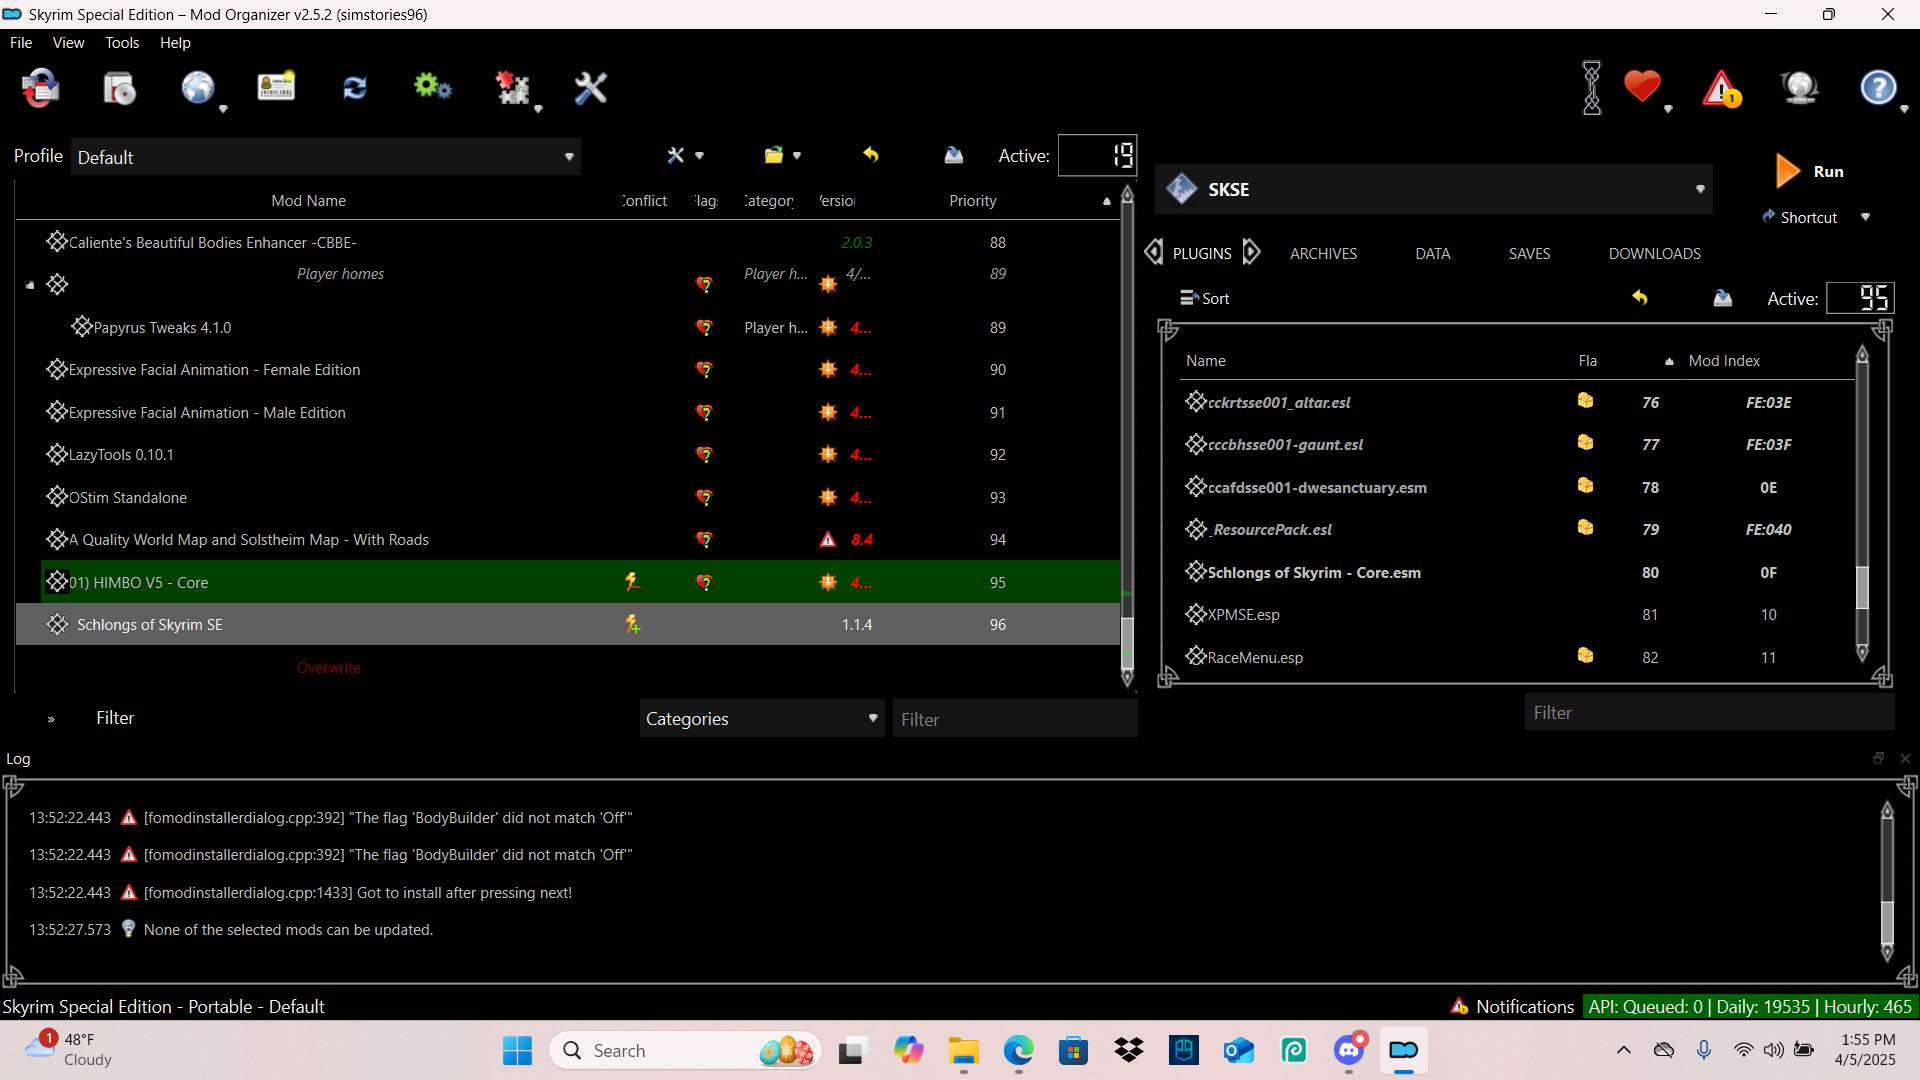Open the puzzle-piece tools plugins icon
This screenshot has height=1080, width=1920.
point(513,88)
